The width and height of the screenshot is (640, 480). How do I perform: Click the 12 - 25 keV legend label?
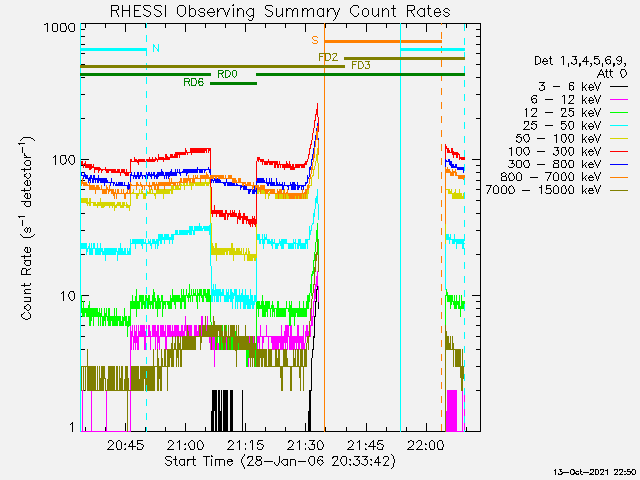pos(562,113)
